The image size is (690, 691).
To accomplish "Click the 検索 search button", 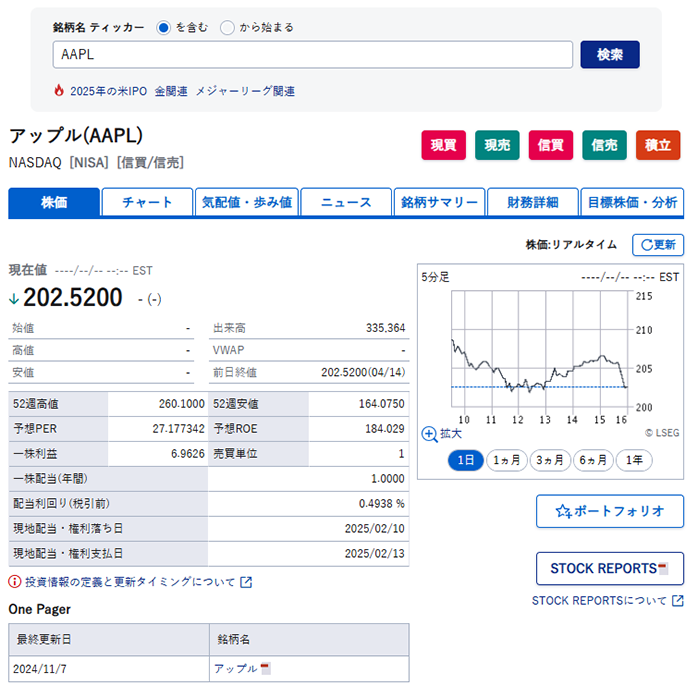I will click(x=609, y=55).
